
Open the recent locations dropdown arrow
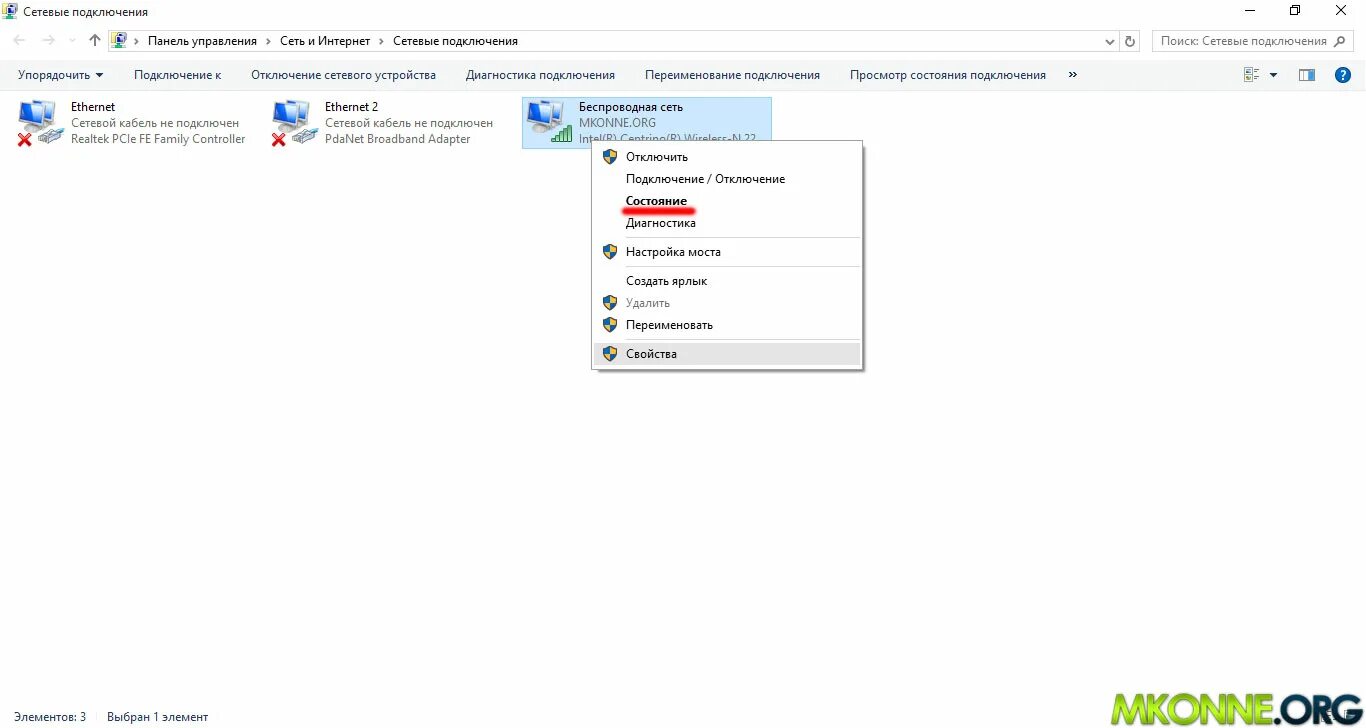click(72, 42)
